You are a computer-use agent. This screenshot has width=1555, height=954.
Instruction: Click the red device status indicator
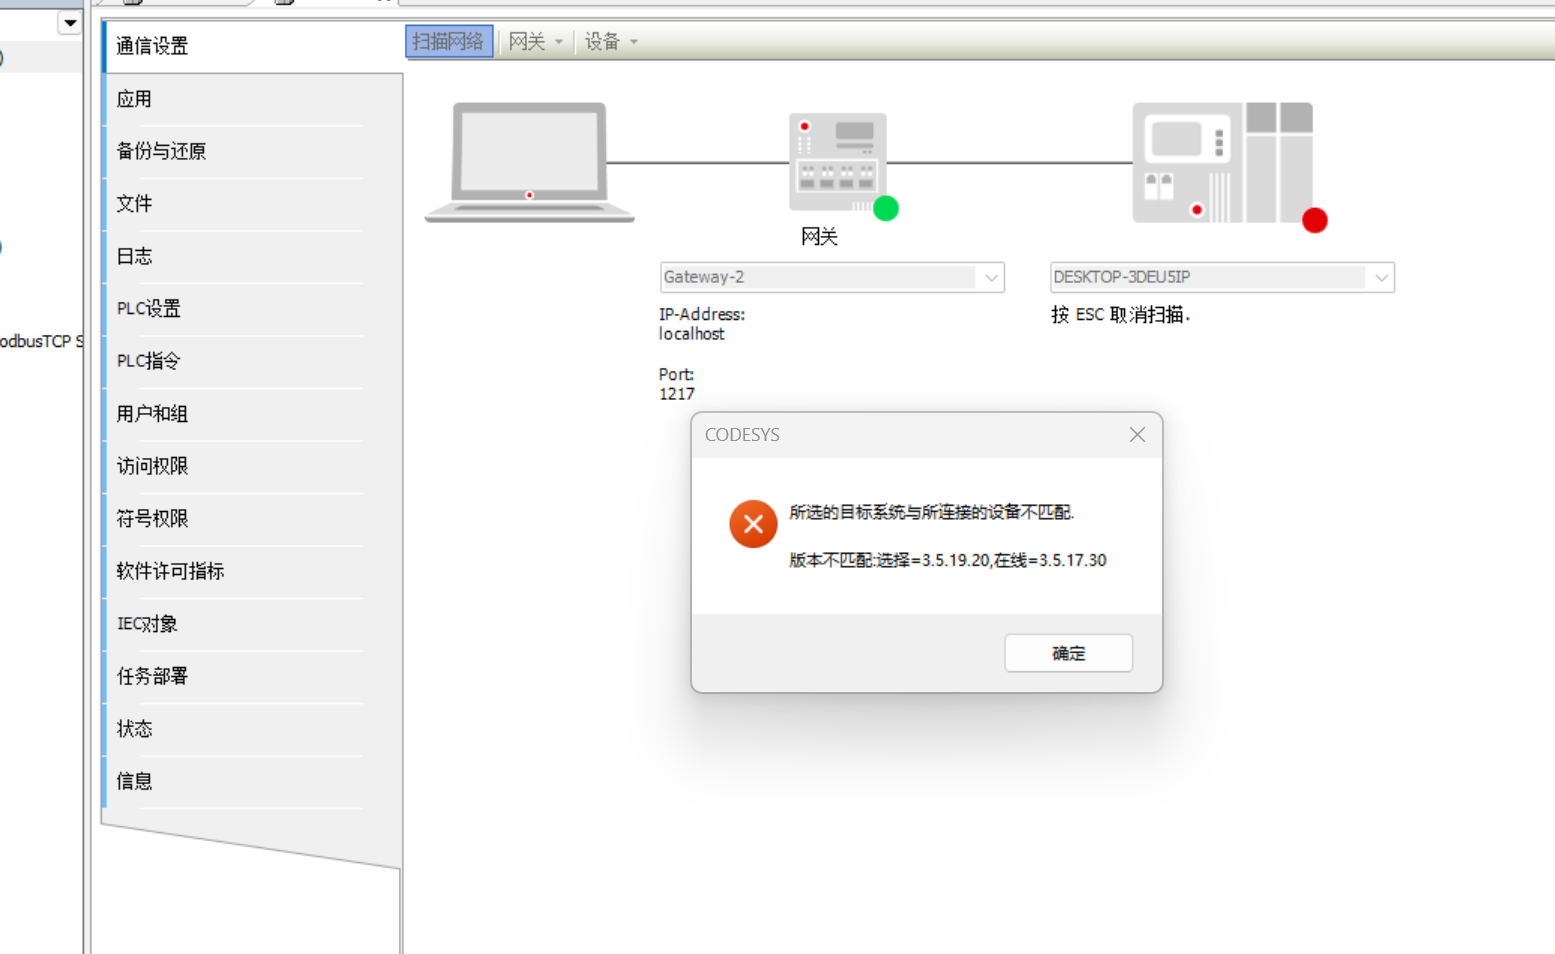pyautogui.click(x=1314, y=220)
